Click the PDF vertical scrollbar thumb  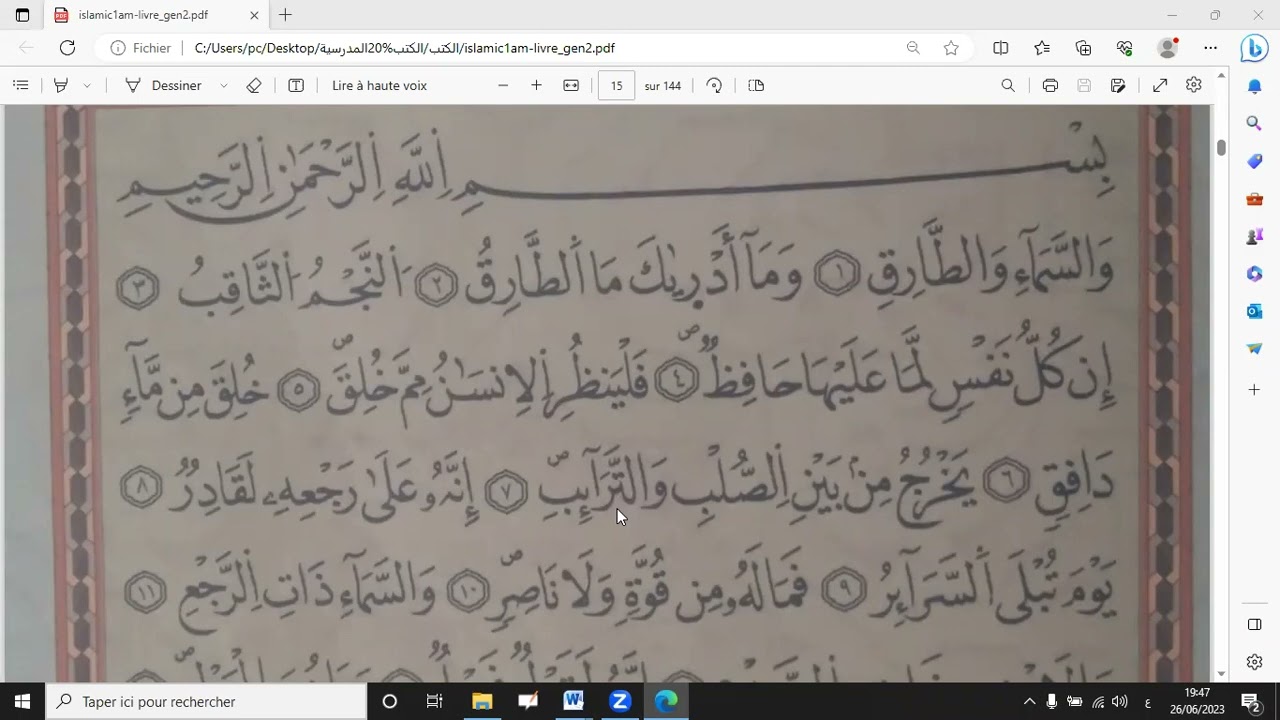tap(1221, 148)
